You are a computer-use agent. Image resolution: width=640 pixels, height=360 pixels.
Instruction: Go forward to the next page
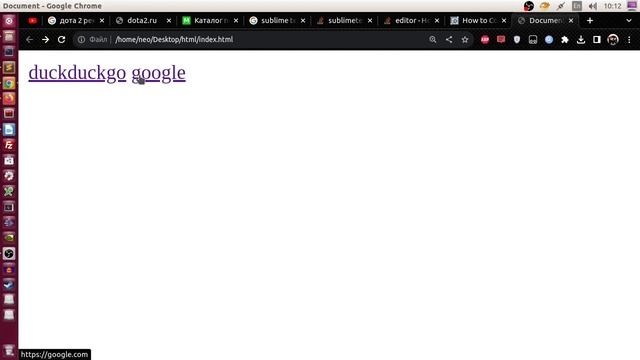(45, 40)
